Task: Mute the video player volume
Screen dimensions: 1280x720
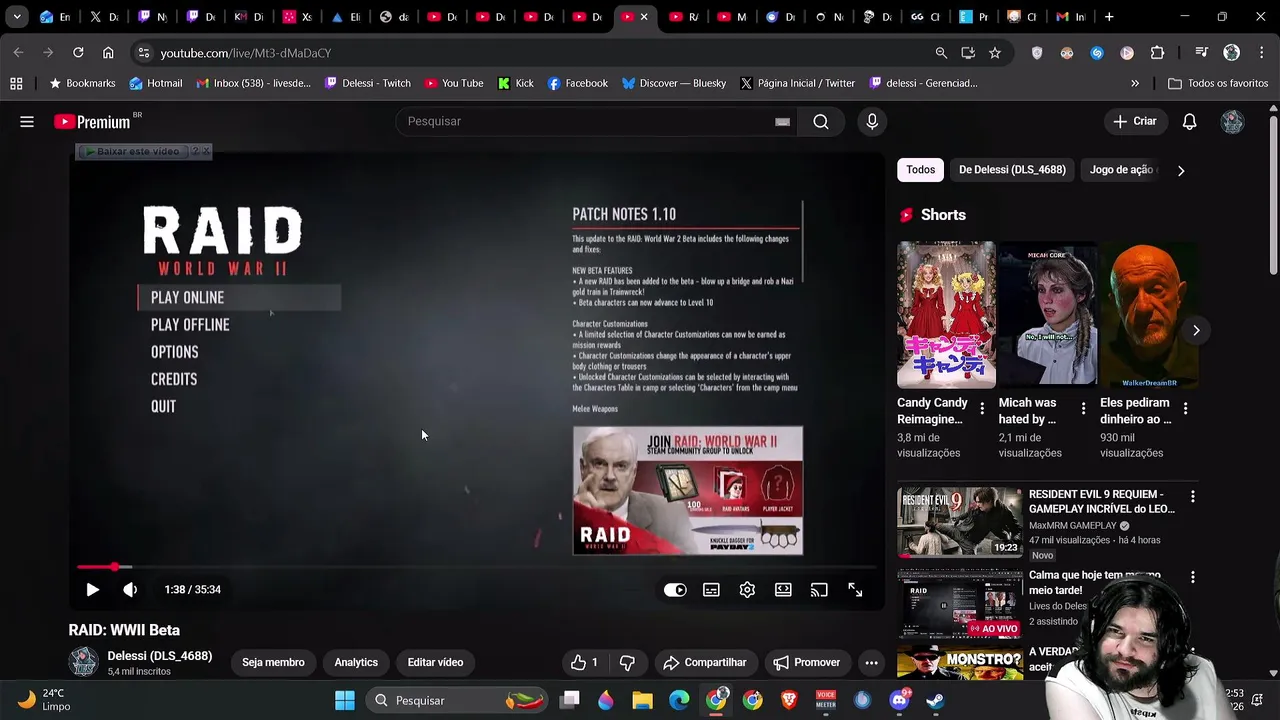Action: pos(130,590)
